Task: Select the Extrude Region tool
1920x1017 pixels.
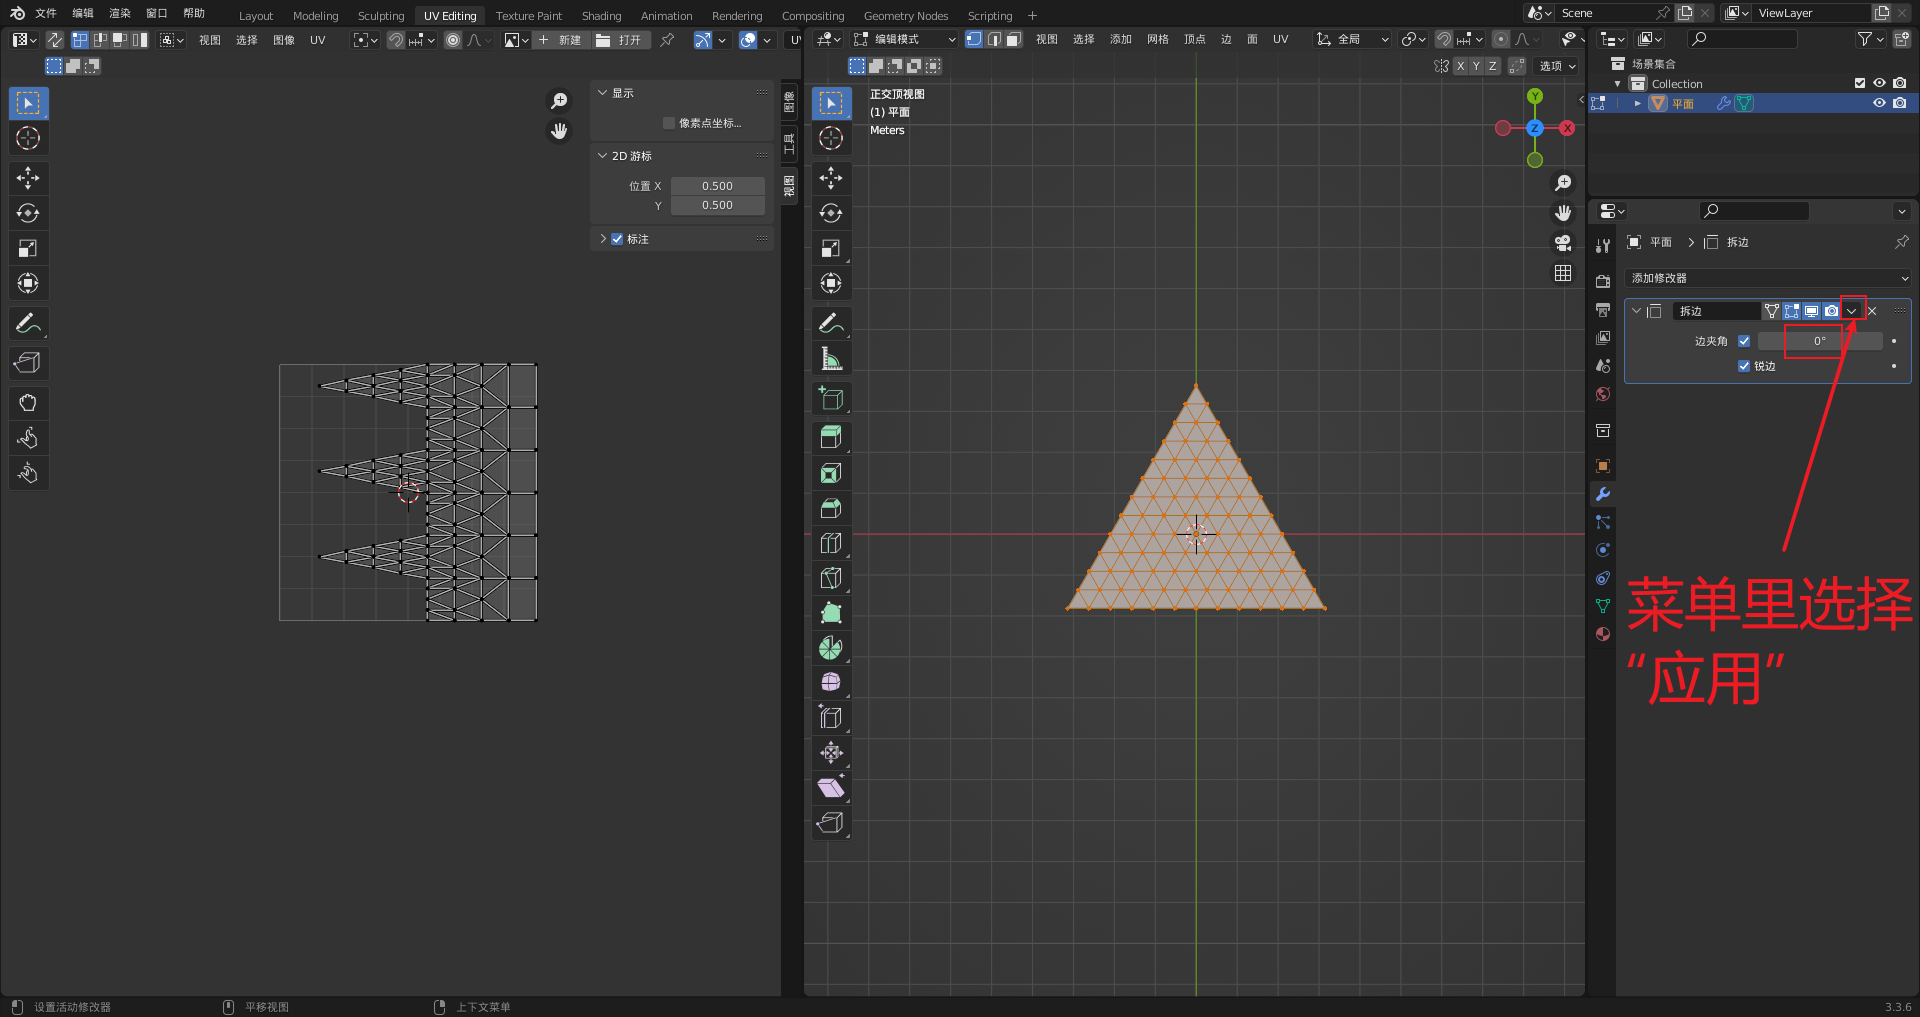Action: point(831,437)
